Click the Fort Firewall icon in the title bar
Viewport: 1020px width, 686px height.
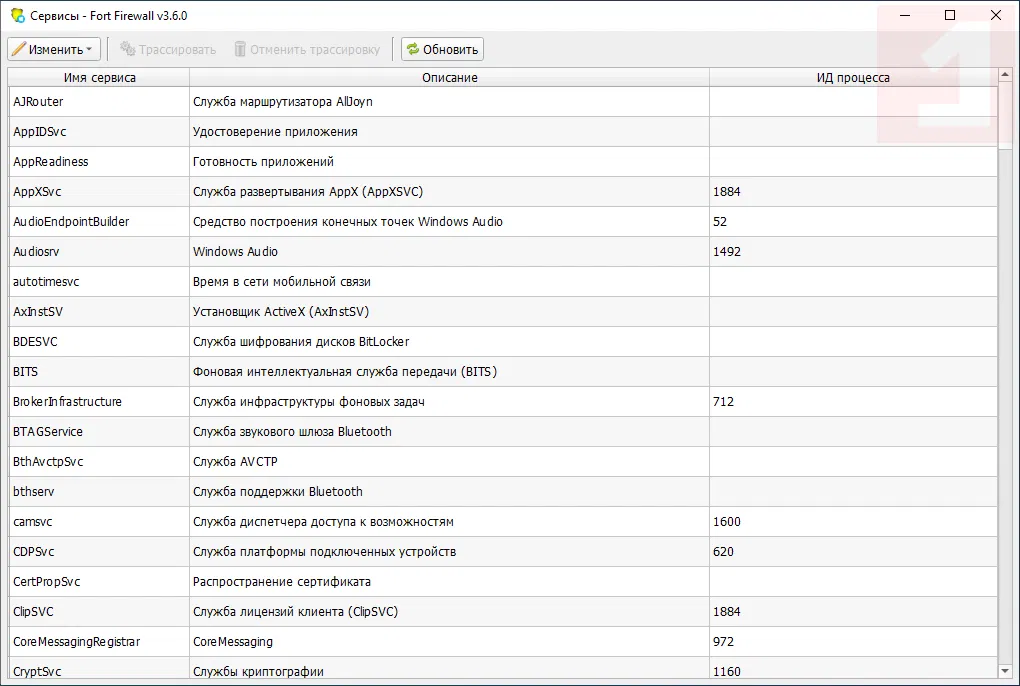[17, 15]
